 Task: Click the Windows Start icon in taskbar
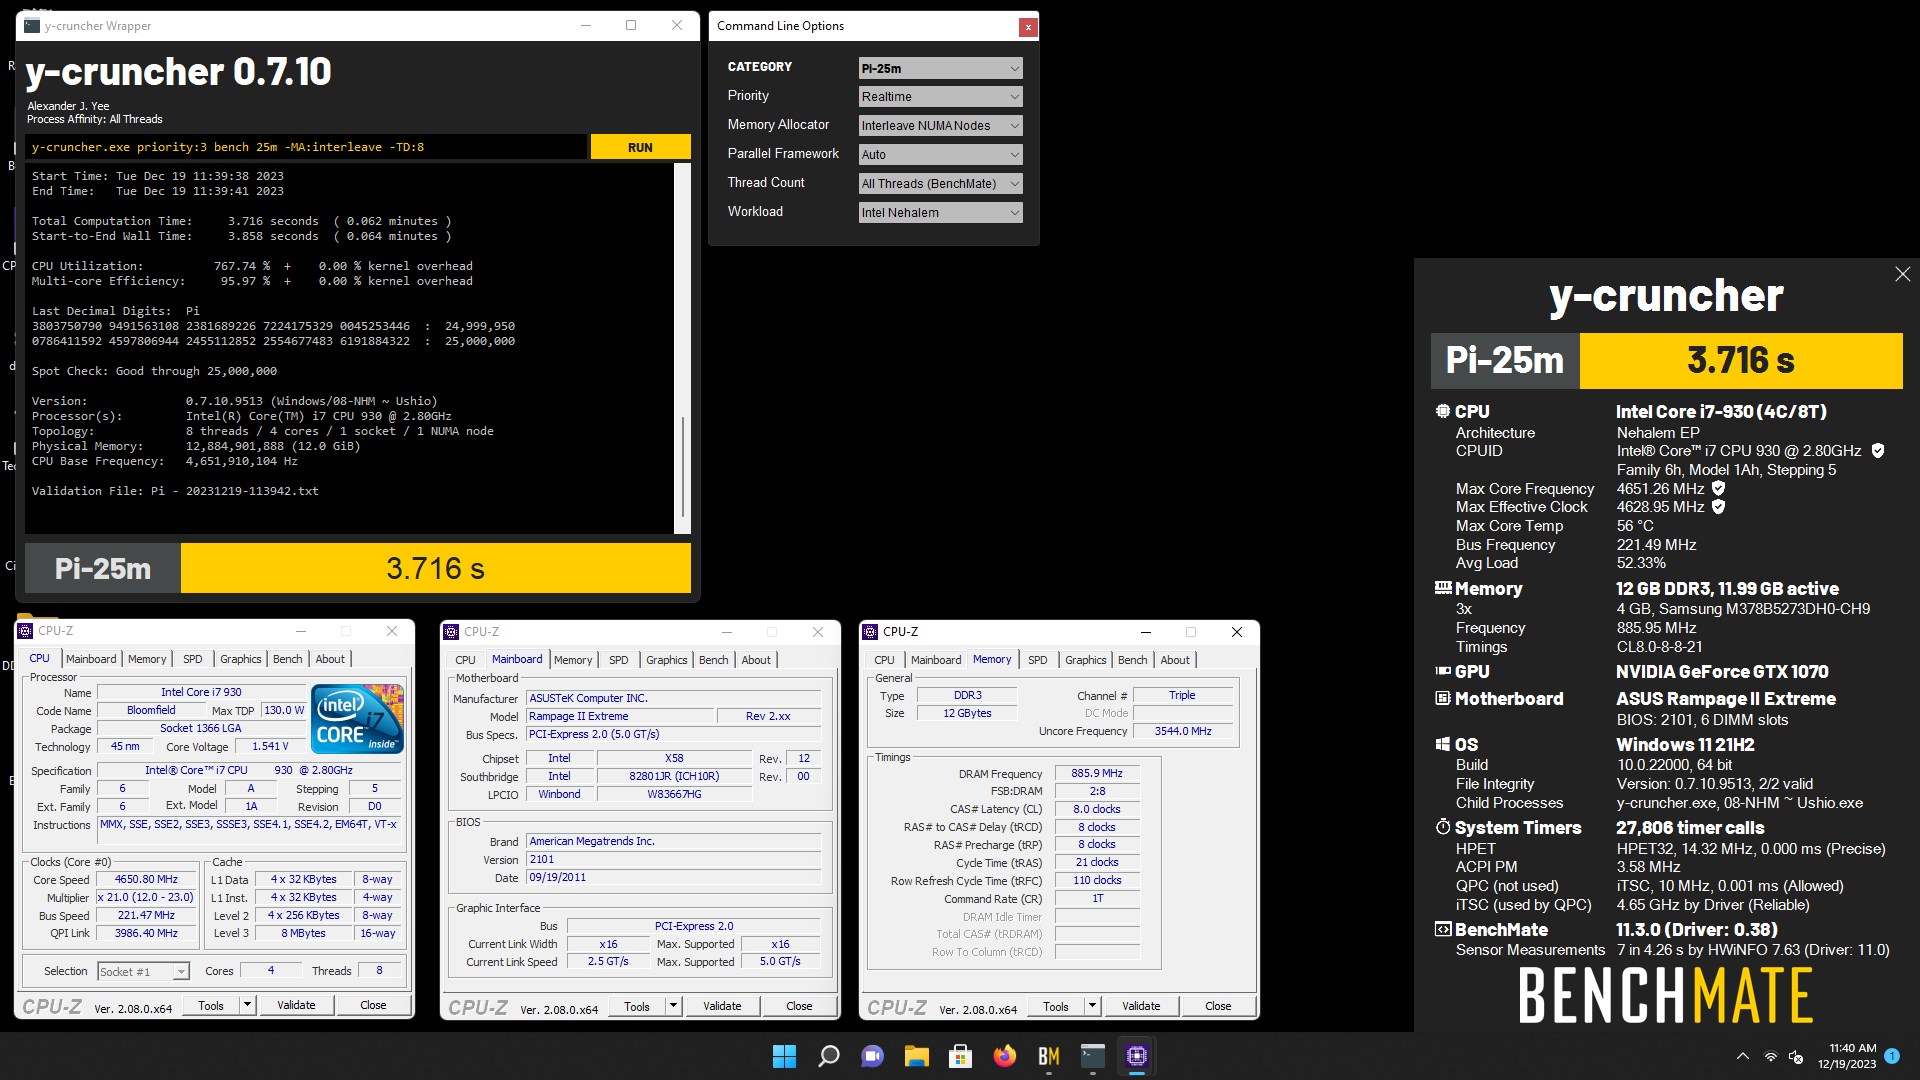(x=785, y=1056)
